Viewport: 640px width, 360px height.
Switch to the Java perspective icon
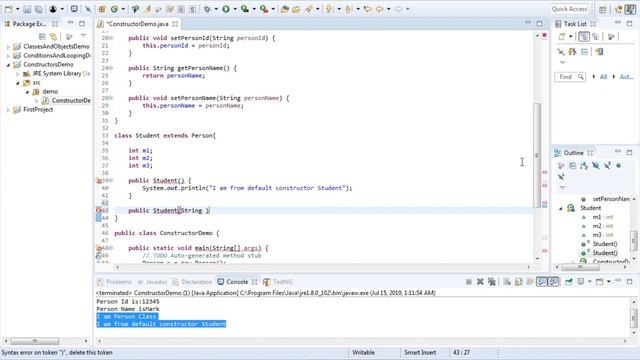630,9
